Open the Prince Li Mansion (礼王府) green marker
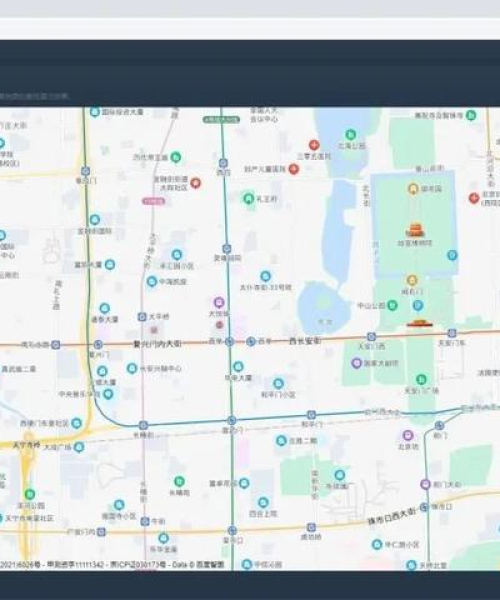Screen dimensions: 500x600 249,199
